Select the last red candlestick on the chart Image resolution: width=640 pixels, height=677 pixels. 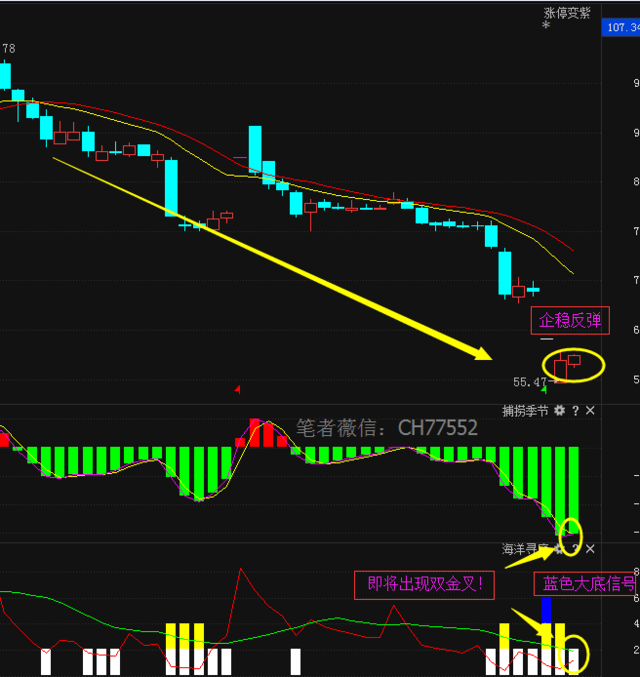tap(574, 361)
